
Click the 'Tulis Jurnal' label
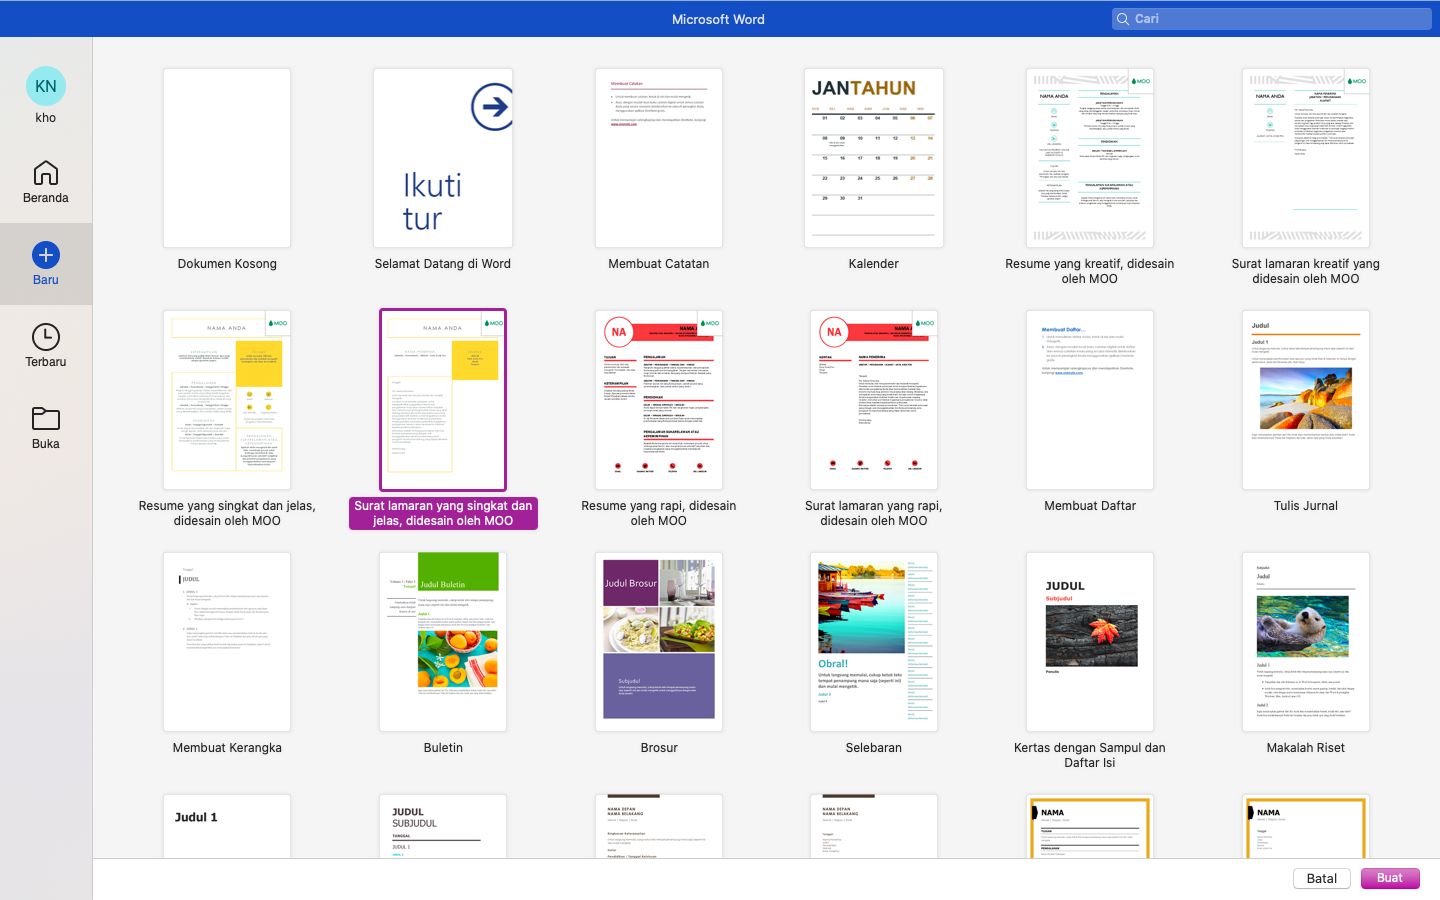1306,506
